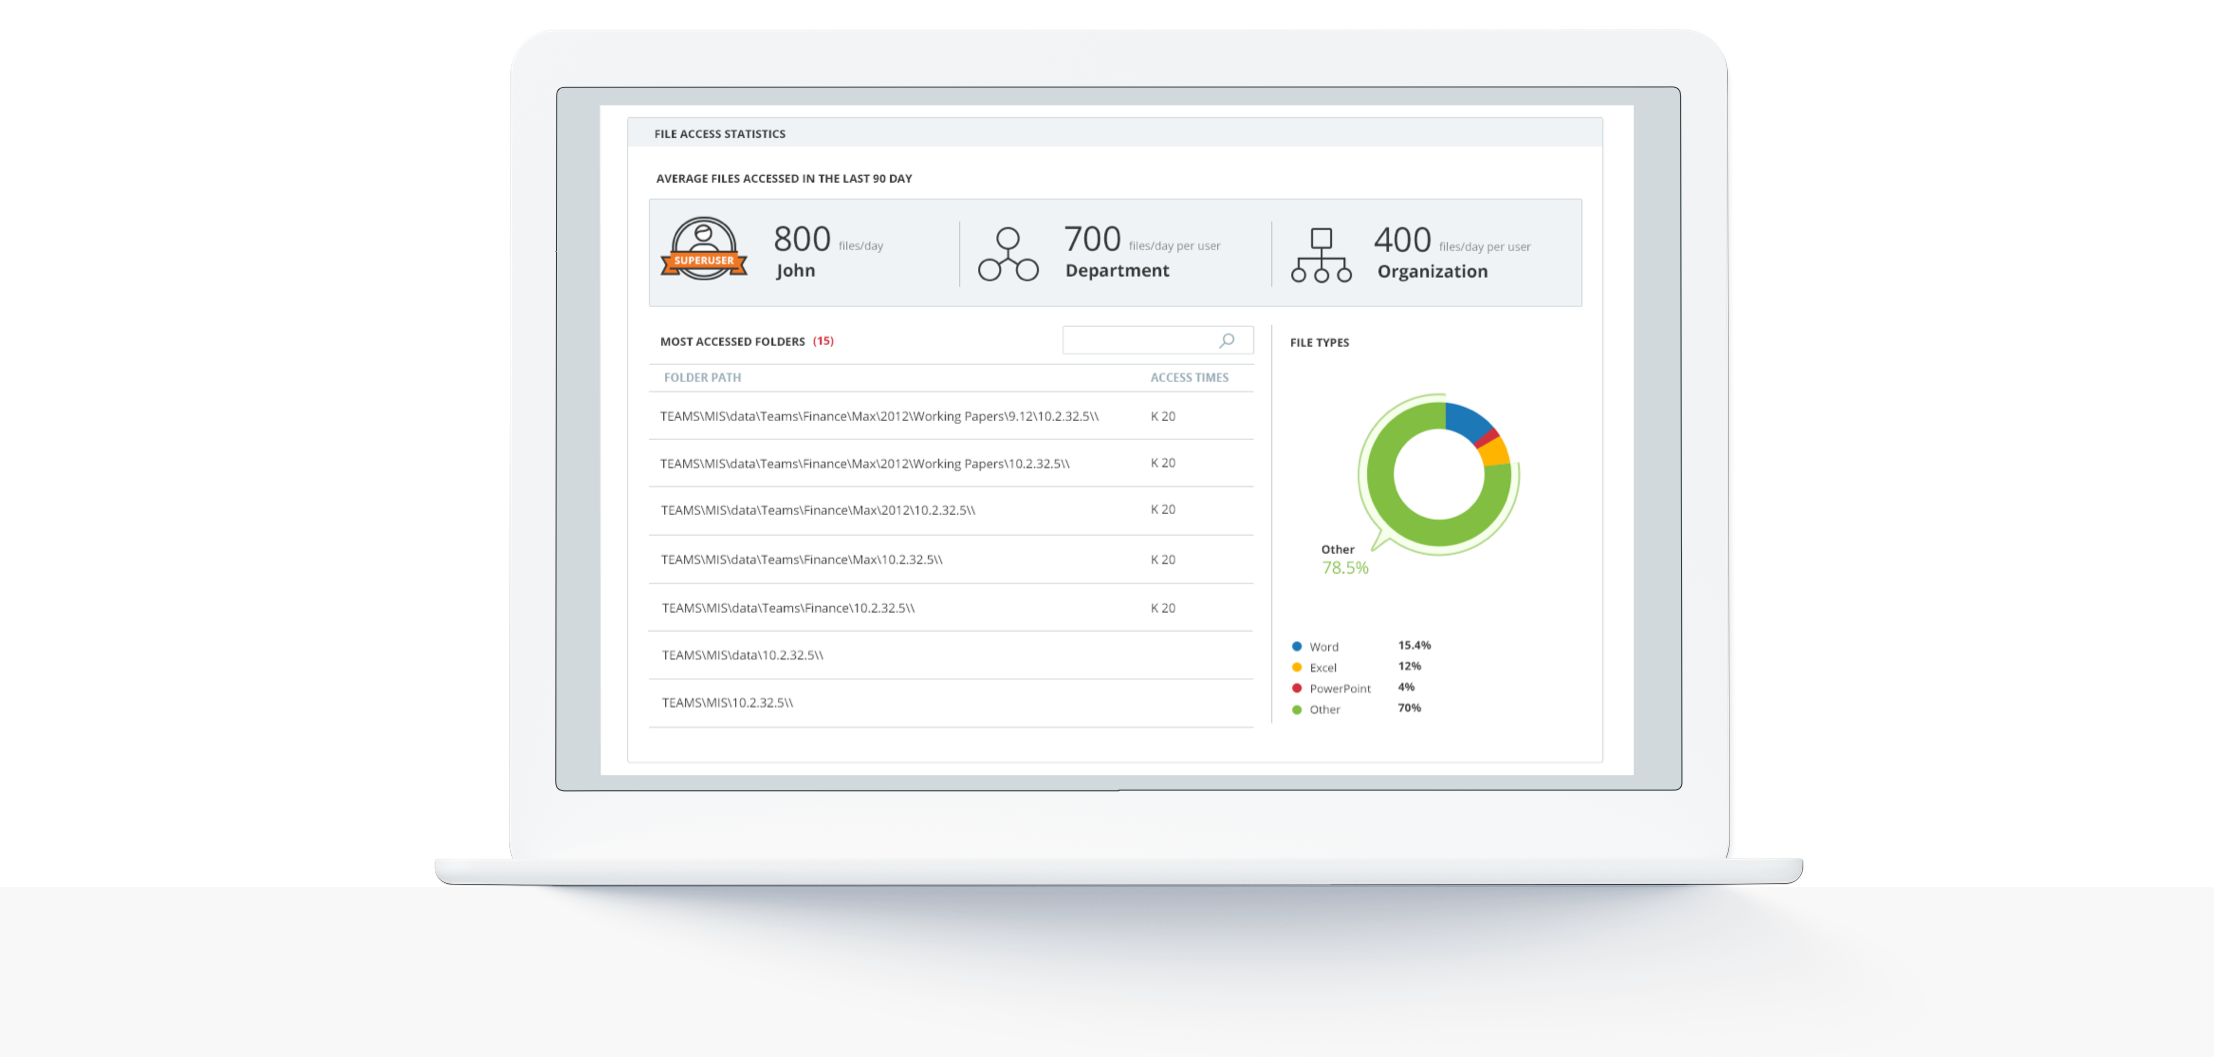2214x1057 pixels.
Task: Select the Working Papers\9.12 folder row
Action: pyautogui.click(x=879, y=417)
